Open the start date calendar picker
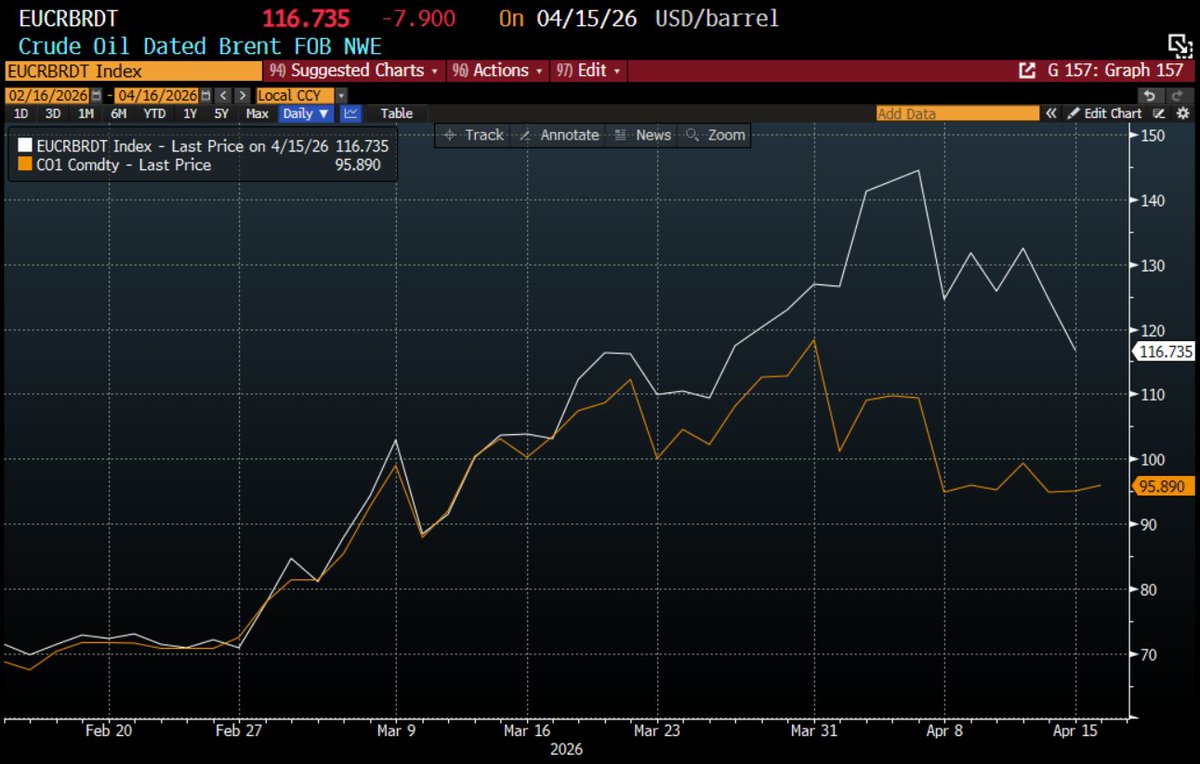The height and width of the screenshot is (764, 1200). pos(96,95)
